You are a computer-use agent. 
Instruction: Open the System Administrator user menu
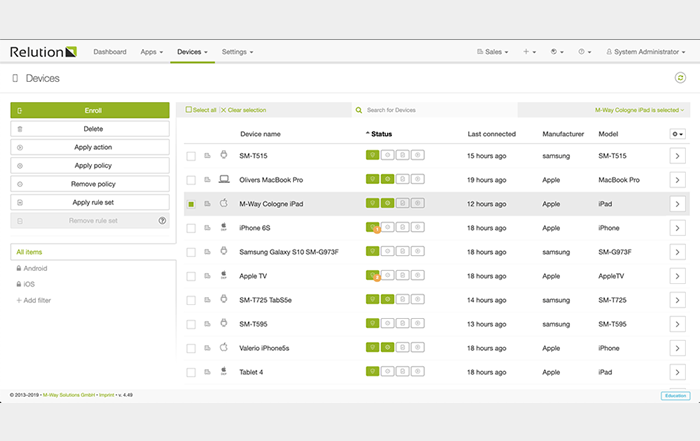[646, 52]
